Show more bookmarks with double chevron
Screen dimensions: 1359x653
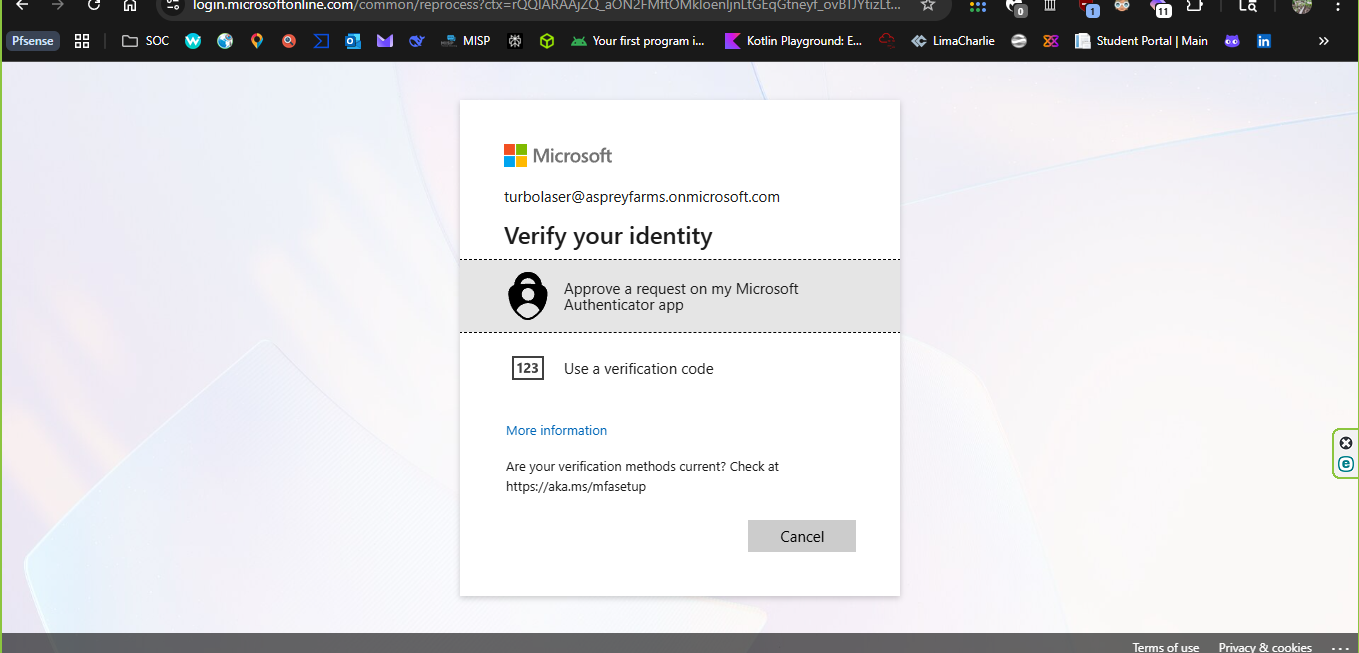1324,41
